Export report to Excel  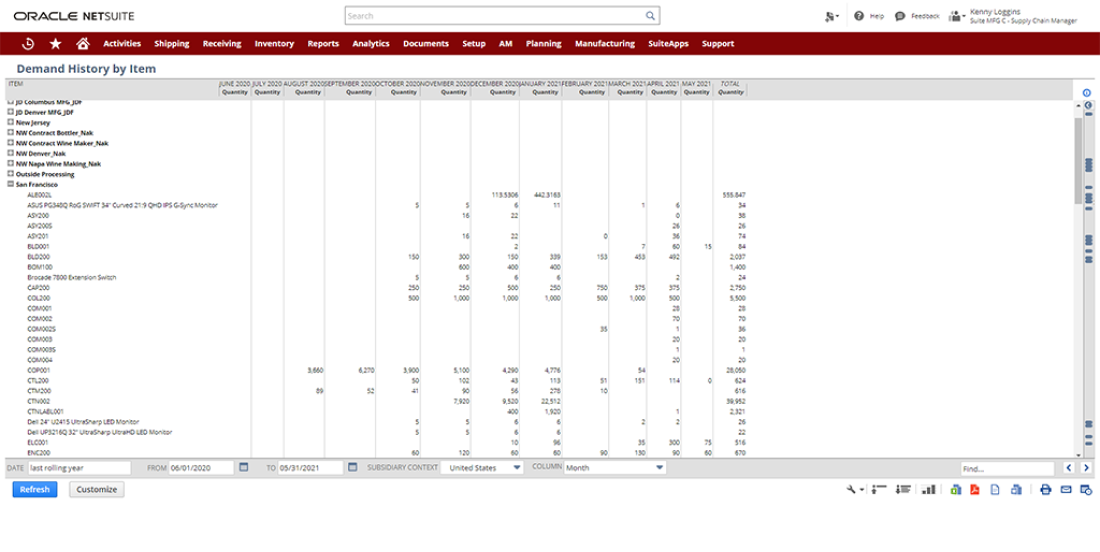pyautogui.click(x=956, y=490)
